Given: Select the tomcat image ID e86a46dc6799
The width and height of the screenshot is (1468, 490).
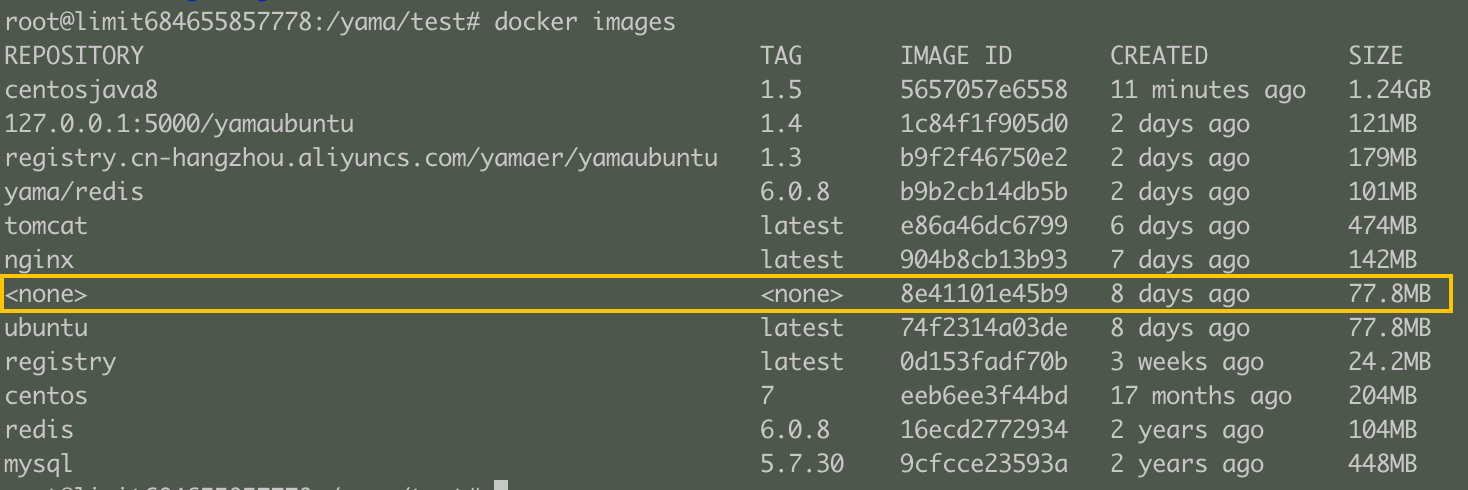Looking at the screenshot, I should tap(984, 226).
